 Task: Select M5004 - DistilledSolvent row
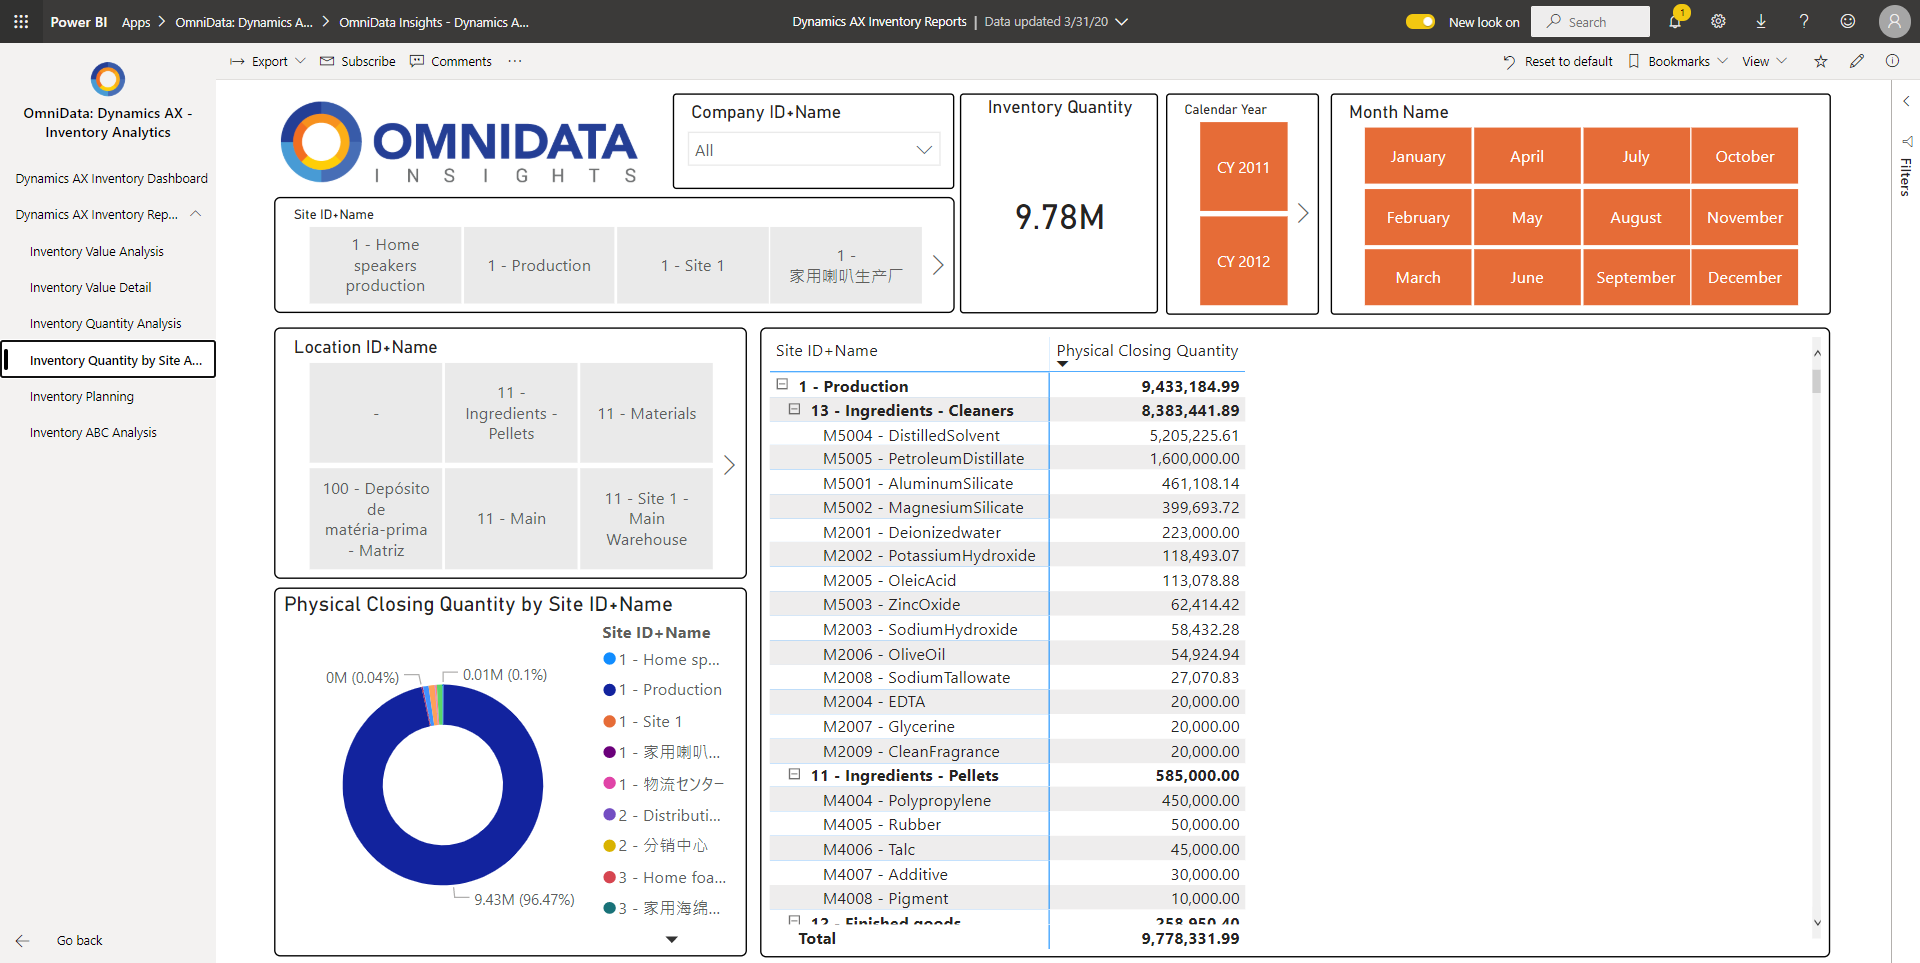coord(1006,435)
